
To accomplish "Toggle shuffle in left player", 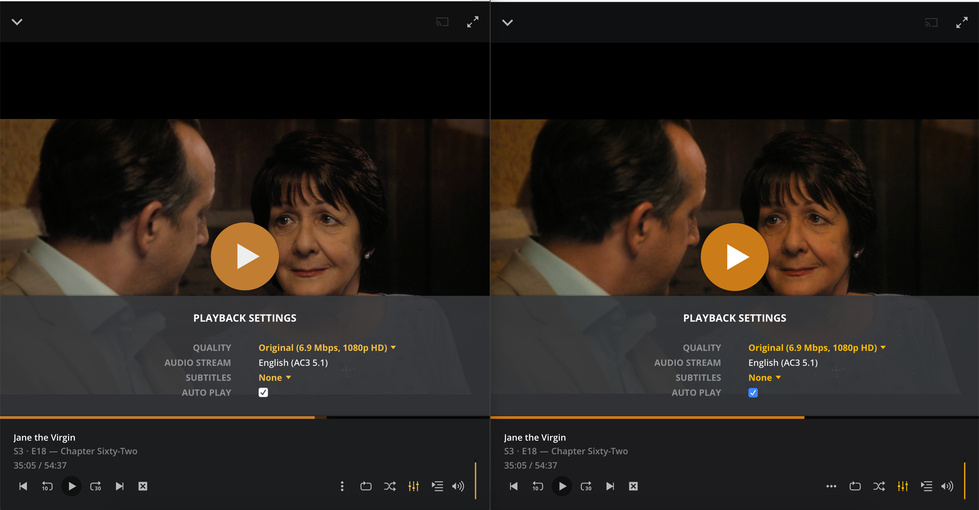I will tap(390, 486).
